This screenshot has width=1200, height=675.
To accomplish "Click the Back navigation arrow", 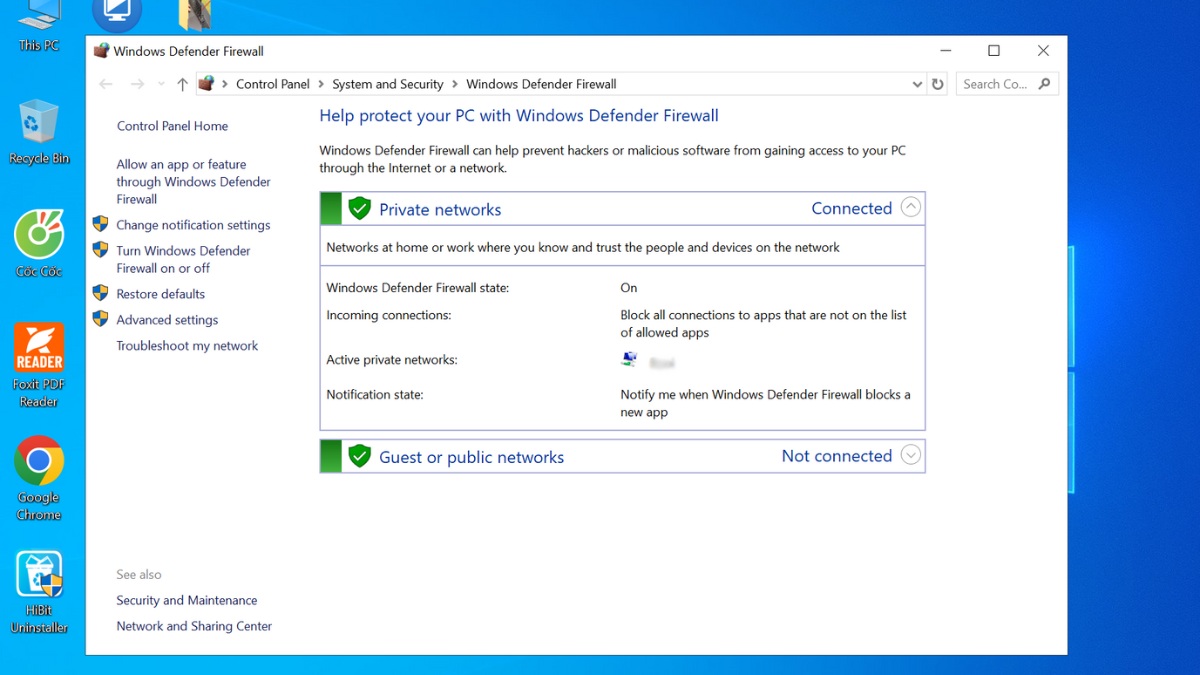I will pyautogui.click(x=106, y=84).
